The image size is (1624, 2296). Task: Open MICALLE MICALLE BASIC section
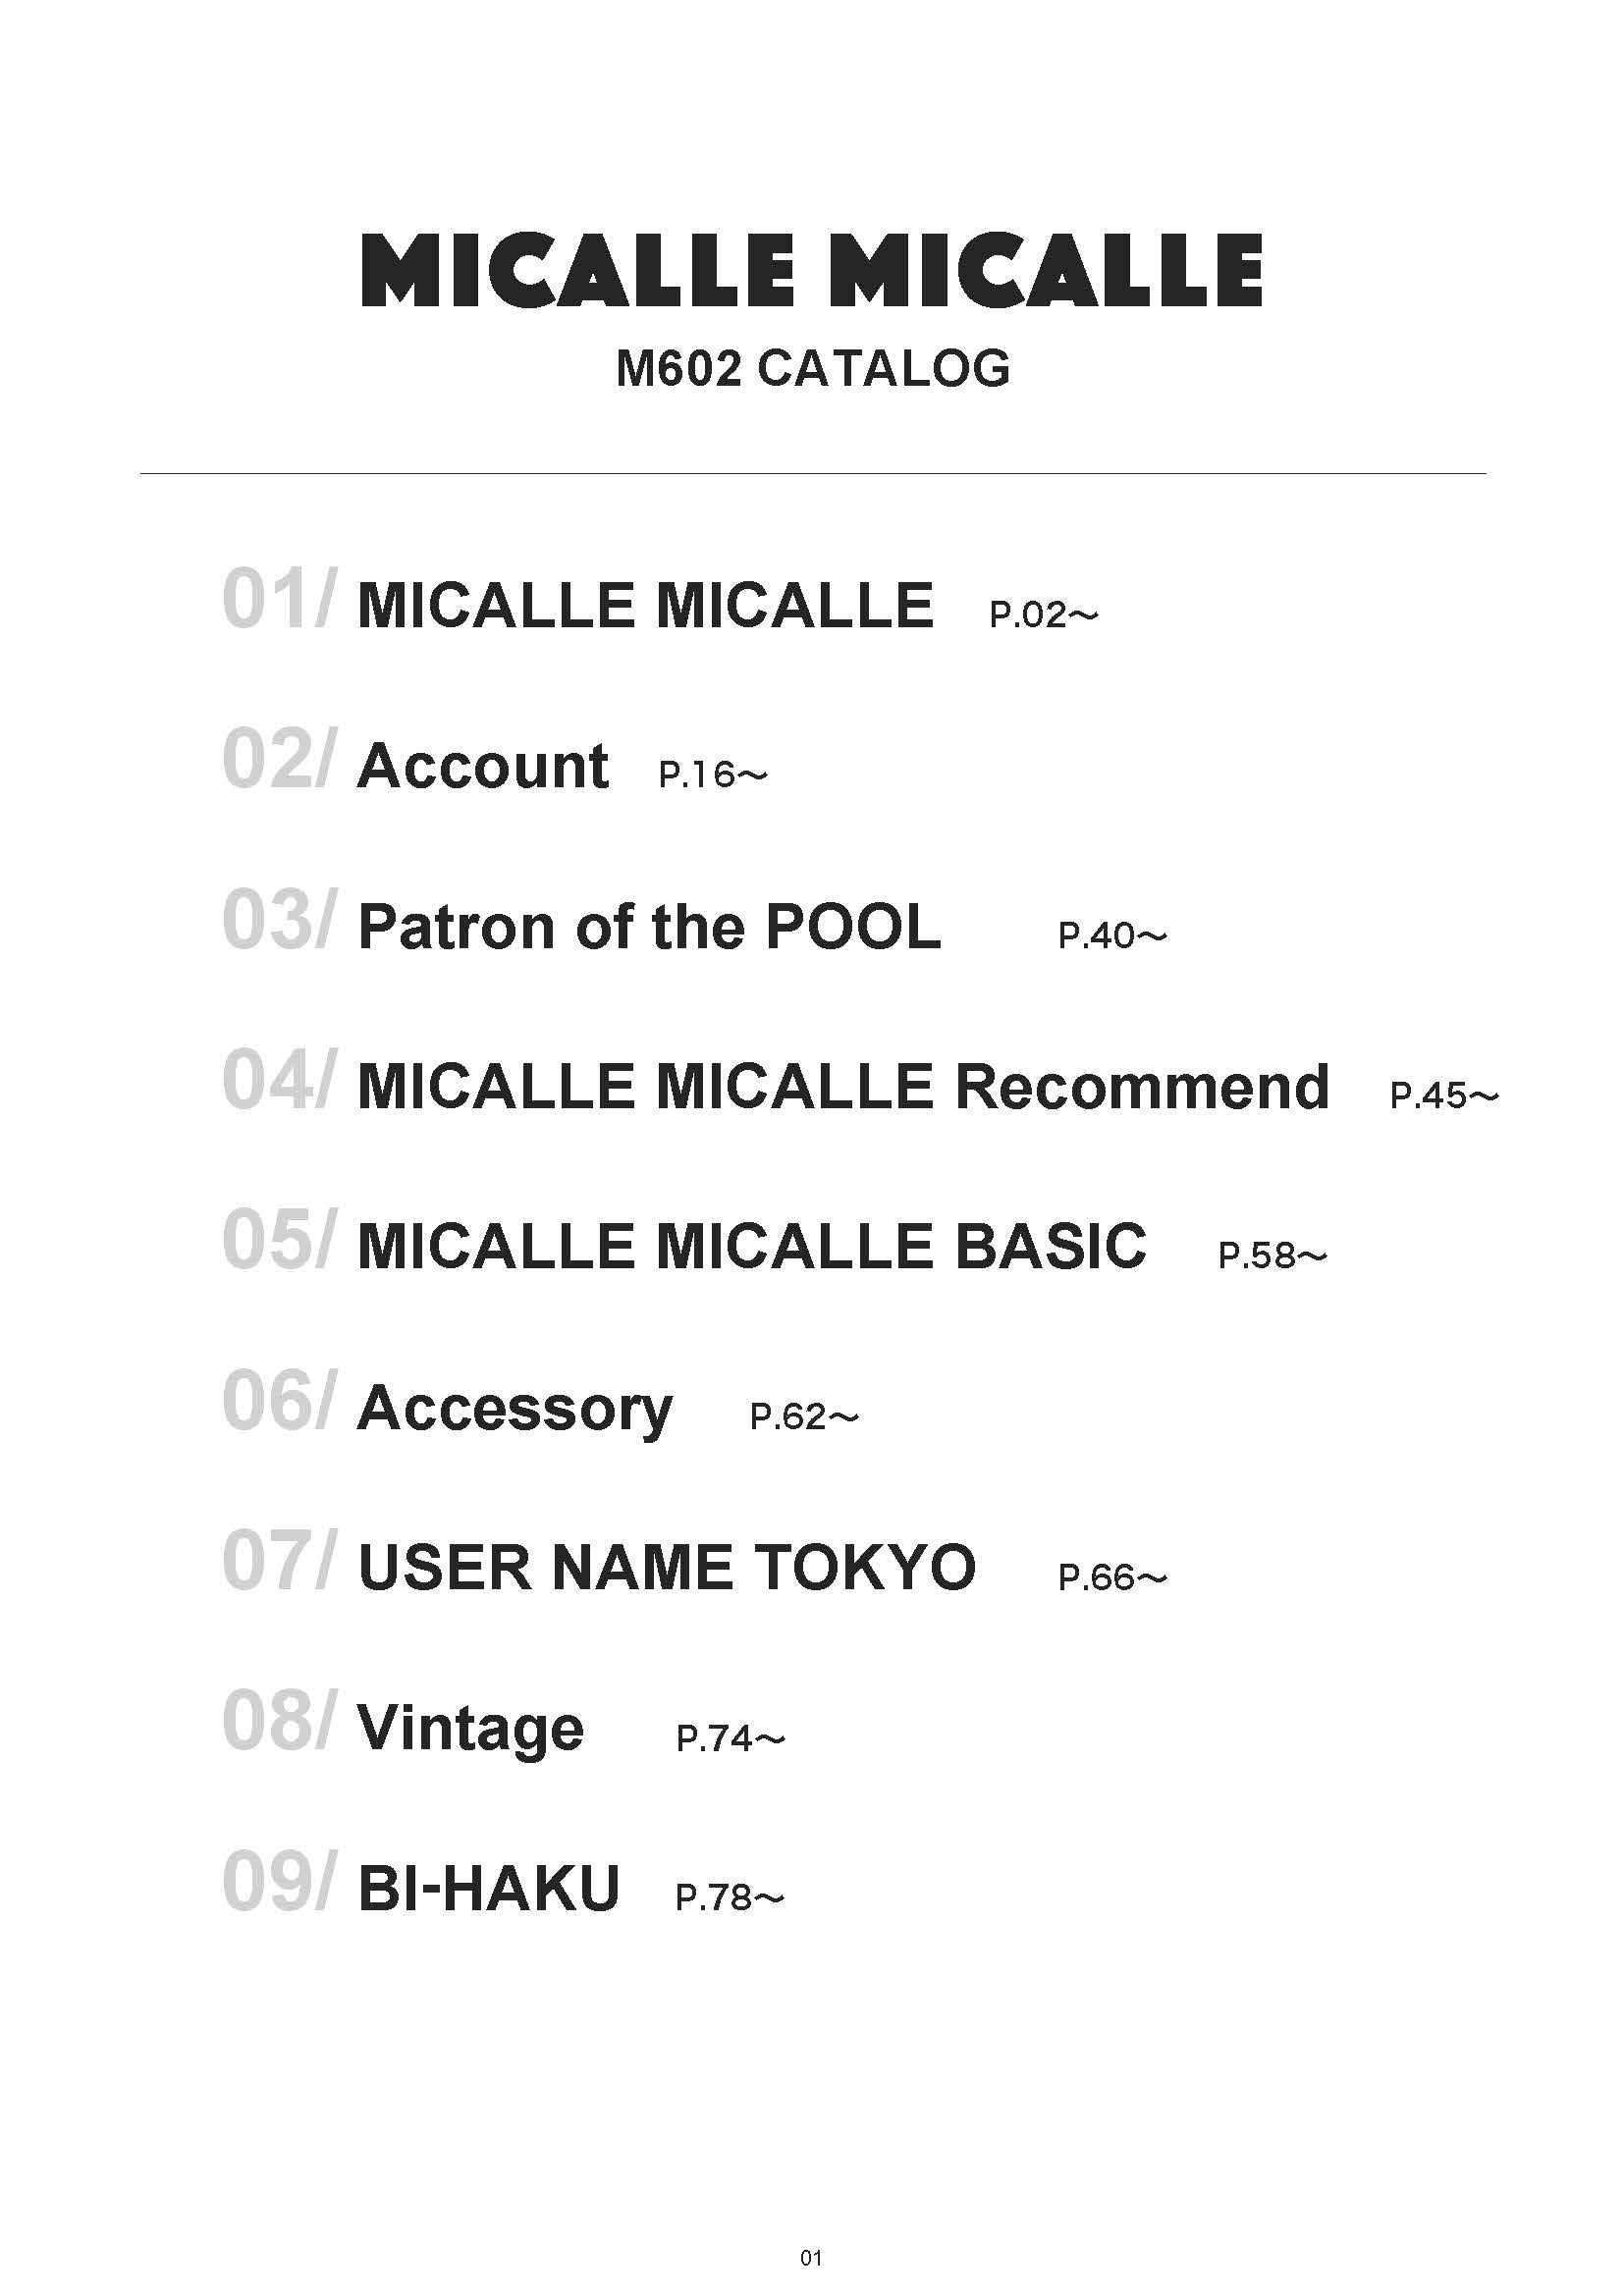pos(751,1247)
